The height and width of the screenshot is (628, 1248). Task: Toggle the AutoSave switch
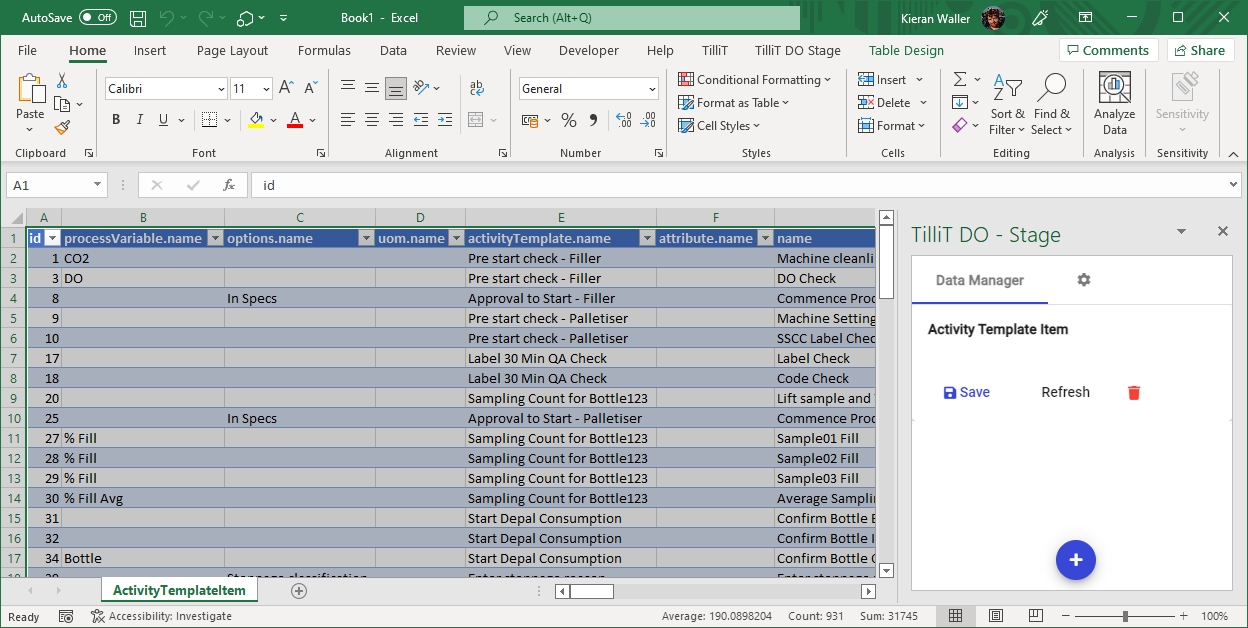pos(97,18)
